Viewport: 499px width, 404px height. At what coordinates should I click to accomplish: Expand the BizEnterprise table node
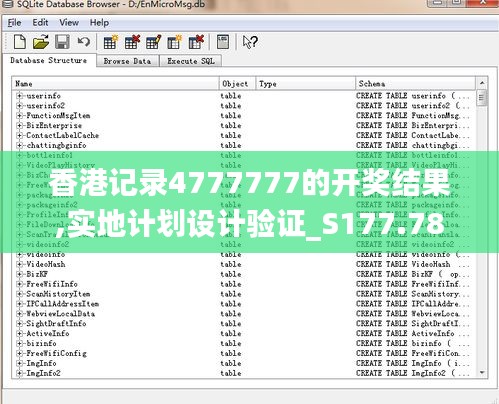coord(19,126)
